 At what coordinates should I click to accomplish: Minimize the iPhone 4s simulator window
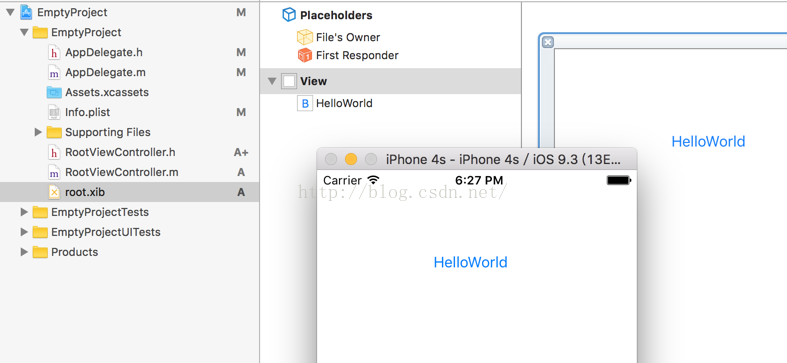pyautogui.click(x=351, y=160)
